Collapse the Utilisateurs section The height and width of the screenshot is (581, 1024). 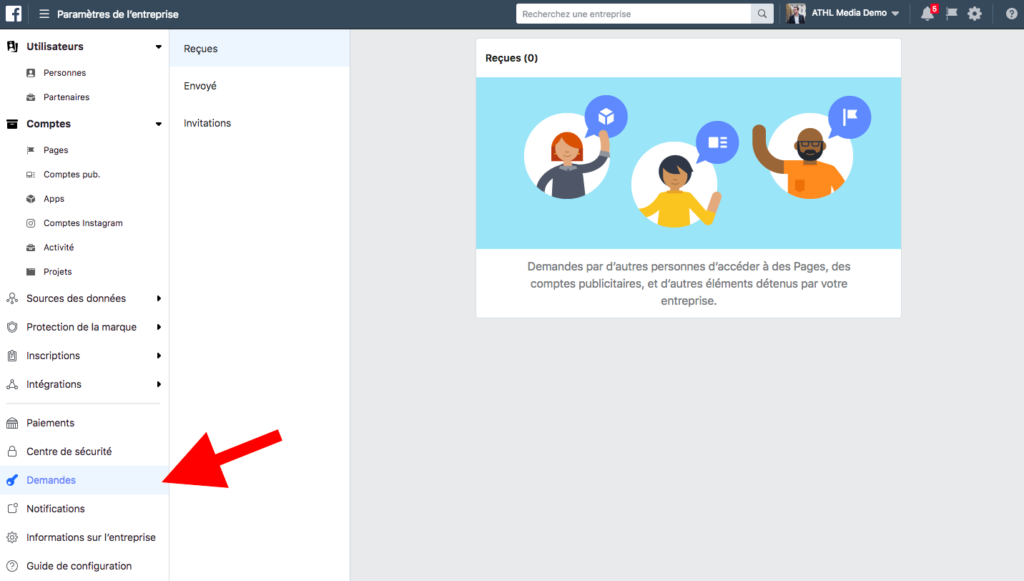pyautogui.click(x=158, y=47)
